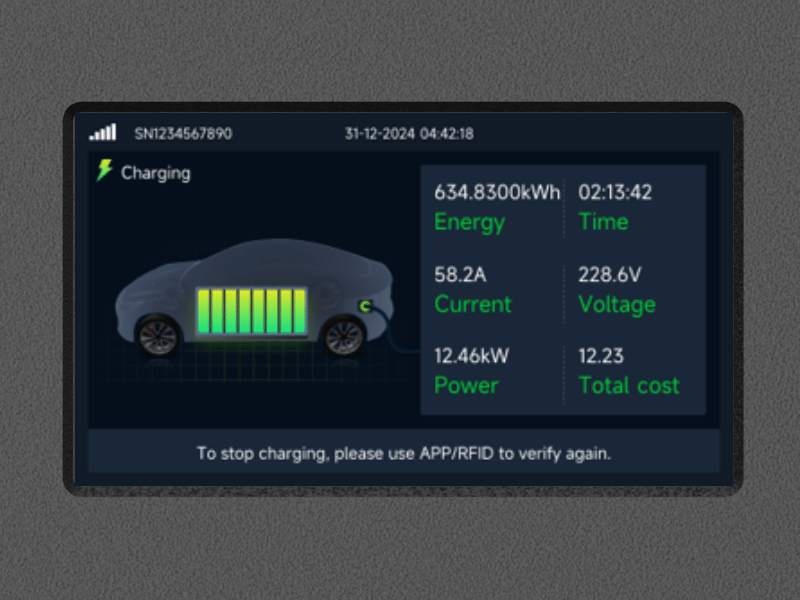This screenshot has height=600, width=800.
Task: Click the 634.8300kWh energy value
Action: pos(497,192)
